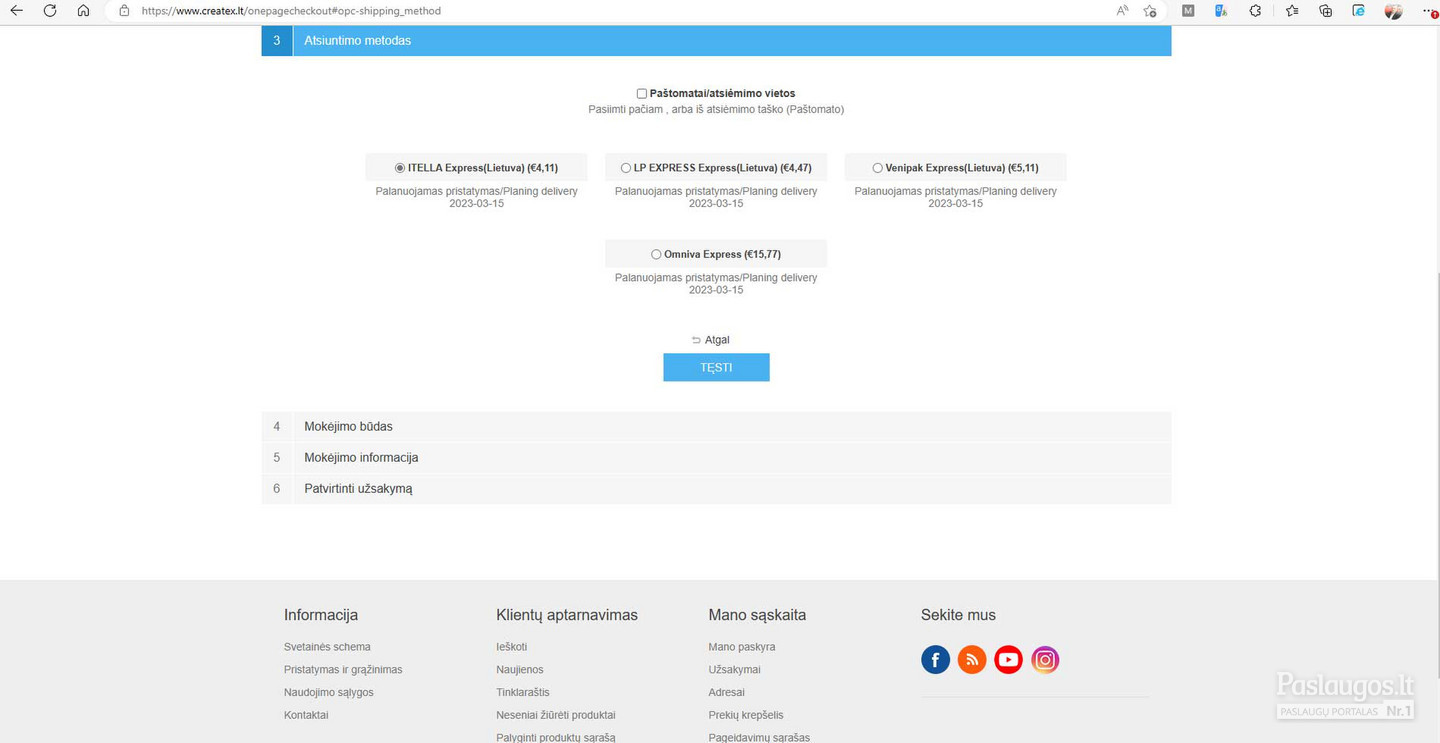The height and width of the screenshot is (743, 1440).
Task: Collapse the Atsiuntimo metodas step header
Action: pyautogui.click(x=716, y=40)
